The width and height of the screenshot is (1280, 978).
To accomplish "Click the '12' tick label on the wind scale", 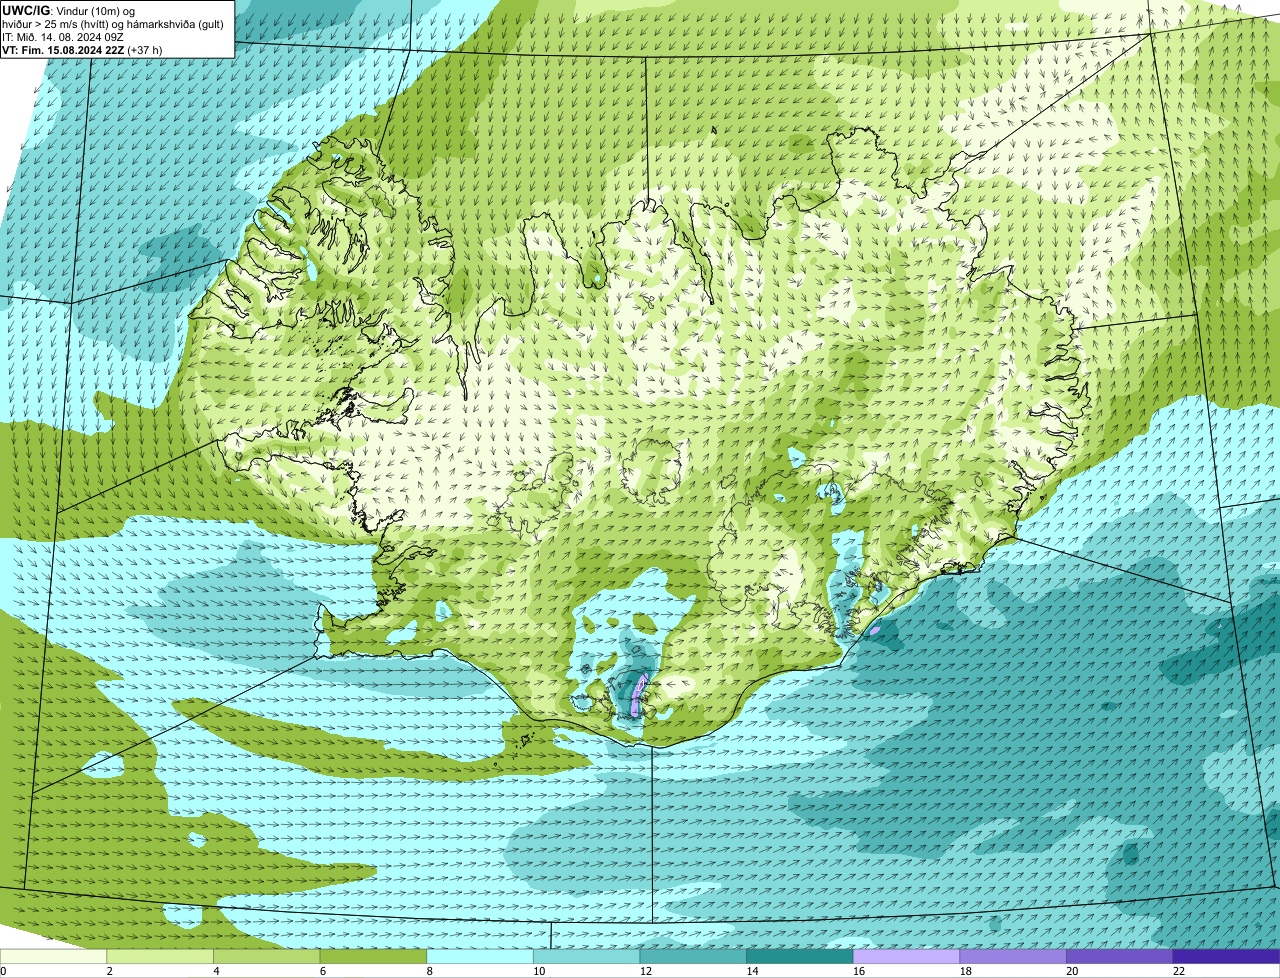I will (x=646, y=971).
